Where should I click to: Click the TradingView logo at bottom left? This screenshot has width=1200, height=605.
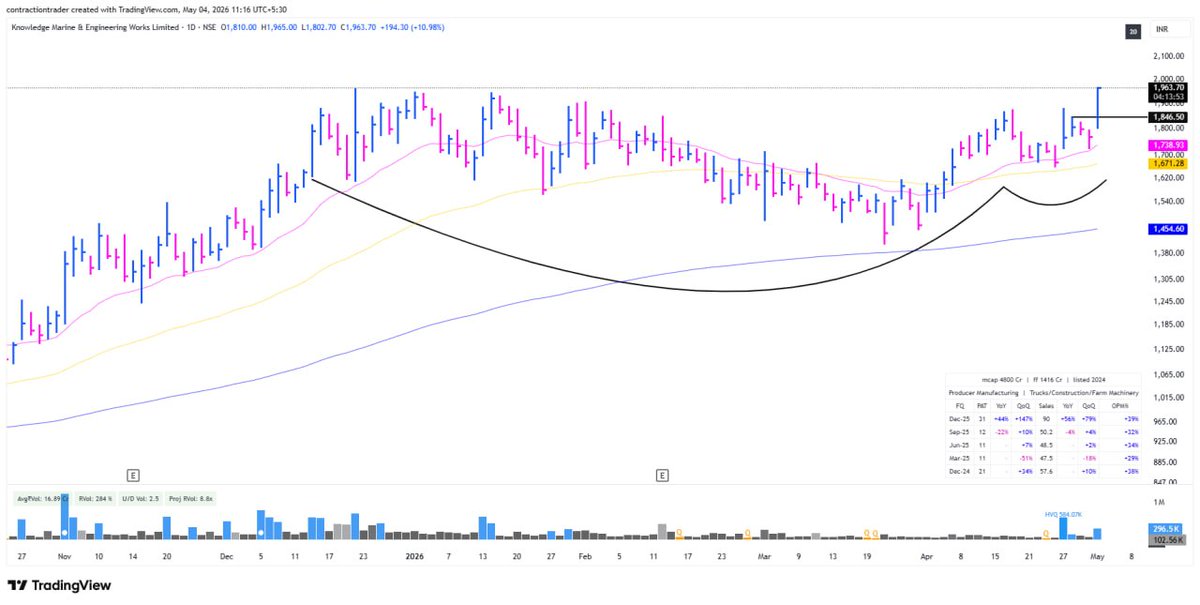59,586
